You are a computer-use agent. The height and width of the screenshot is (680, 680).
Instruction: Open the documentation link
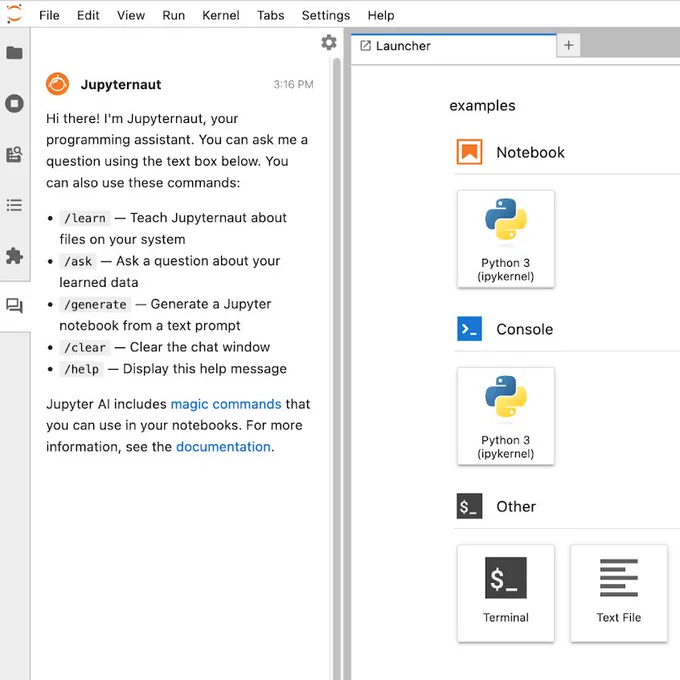tap(223, 447)
